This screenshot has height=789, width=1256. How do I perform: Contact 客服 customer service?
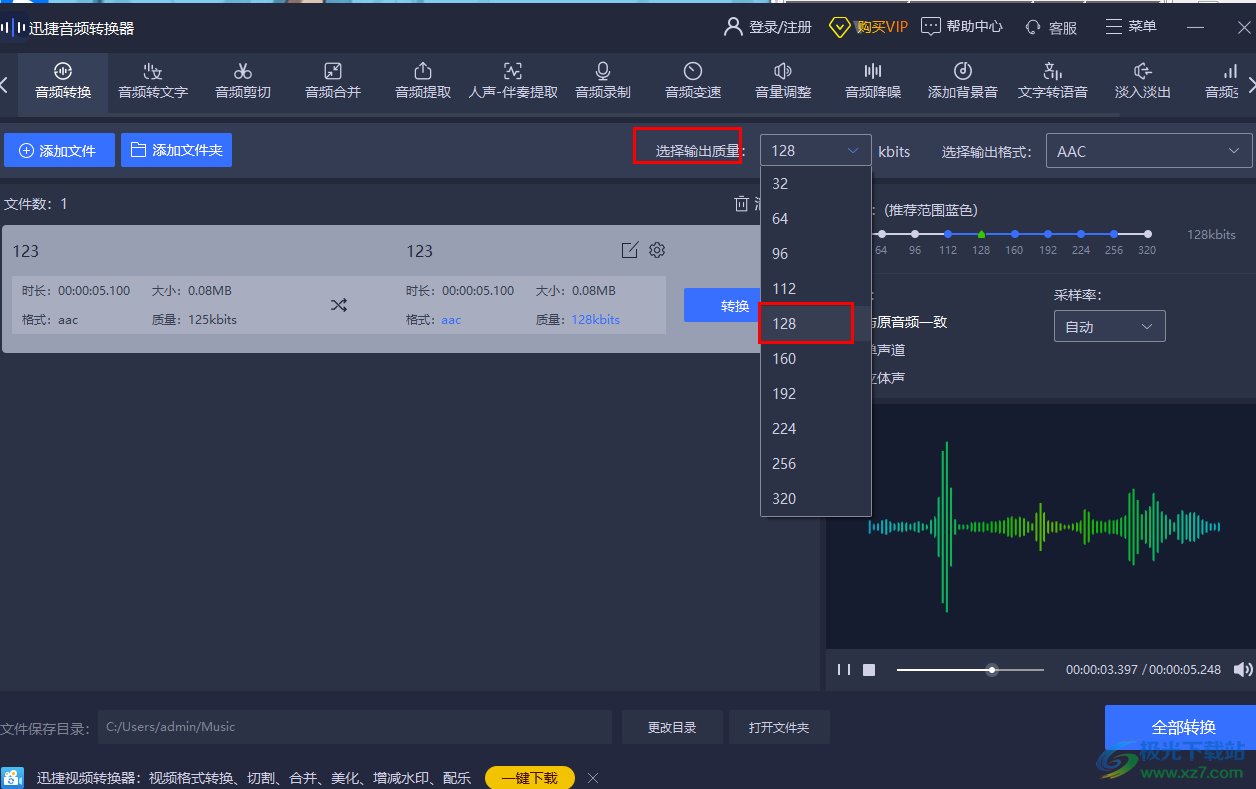click(1051, 28)
